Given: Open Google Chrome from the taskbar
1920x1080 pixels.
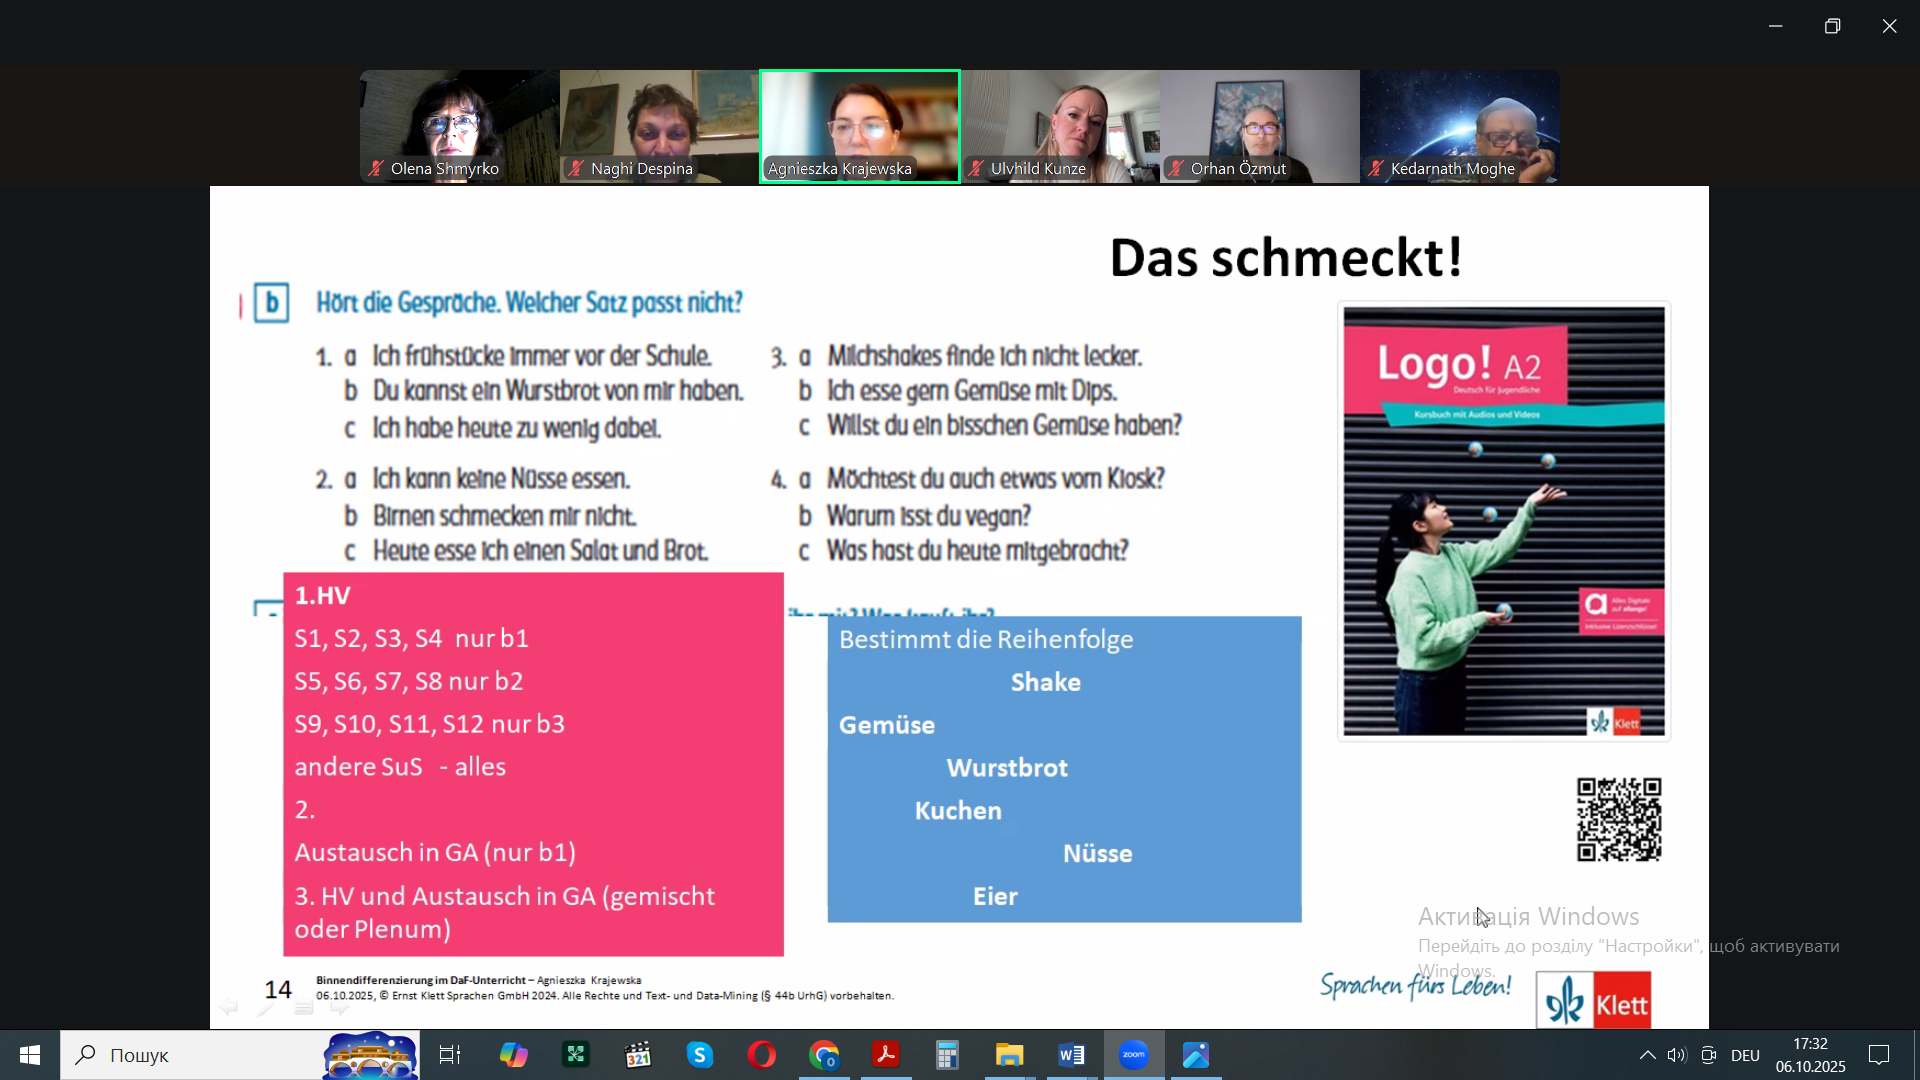Looking at the screenshot, I should point(824,1055).
